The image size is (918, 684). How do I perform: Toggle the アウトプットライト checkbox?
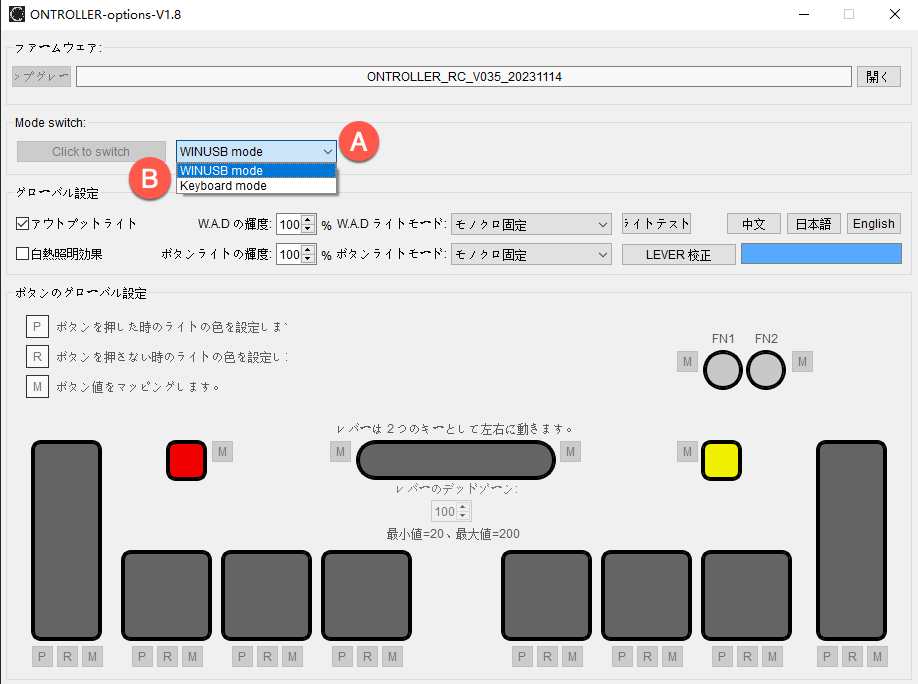(x=22, y=224)
